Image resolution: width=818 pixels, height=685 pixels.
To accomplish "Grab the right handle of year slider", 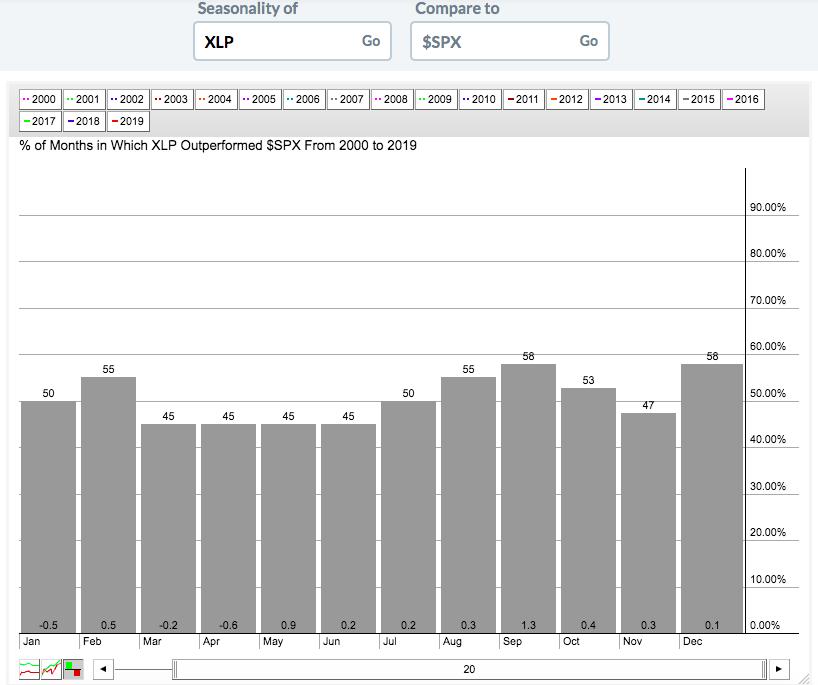I will (x=764, y=669).
